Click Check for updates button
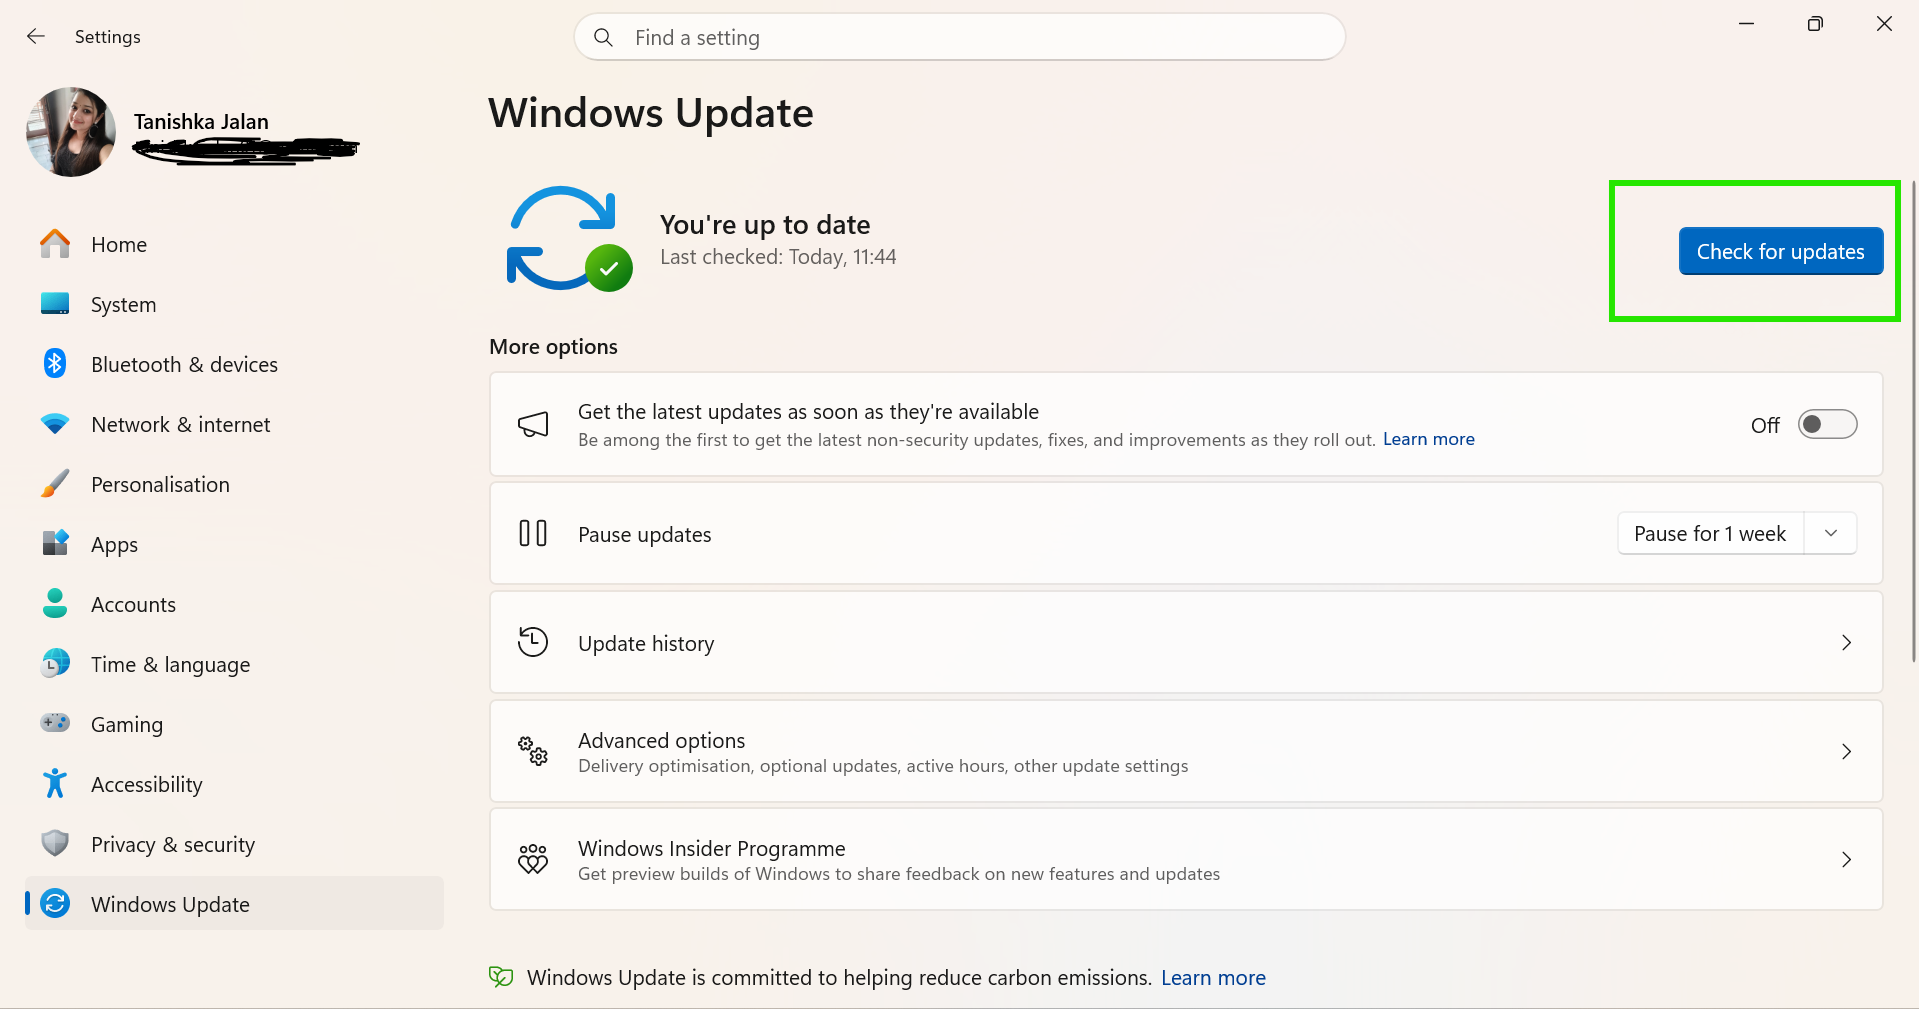1919x1009 pixels. [x=1780, y=251]
